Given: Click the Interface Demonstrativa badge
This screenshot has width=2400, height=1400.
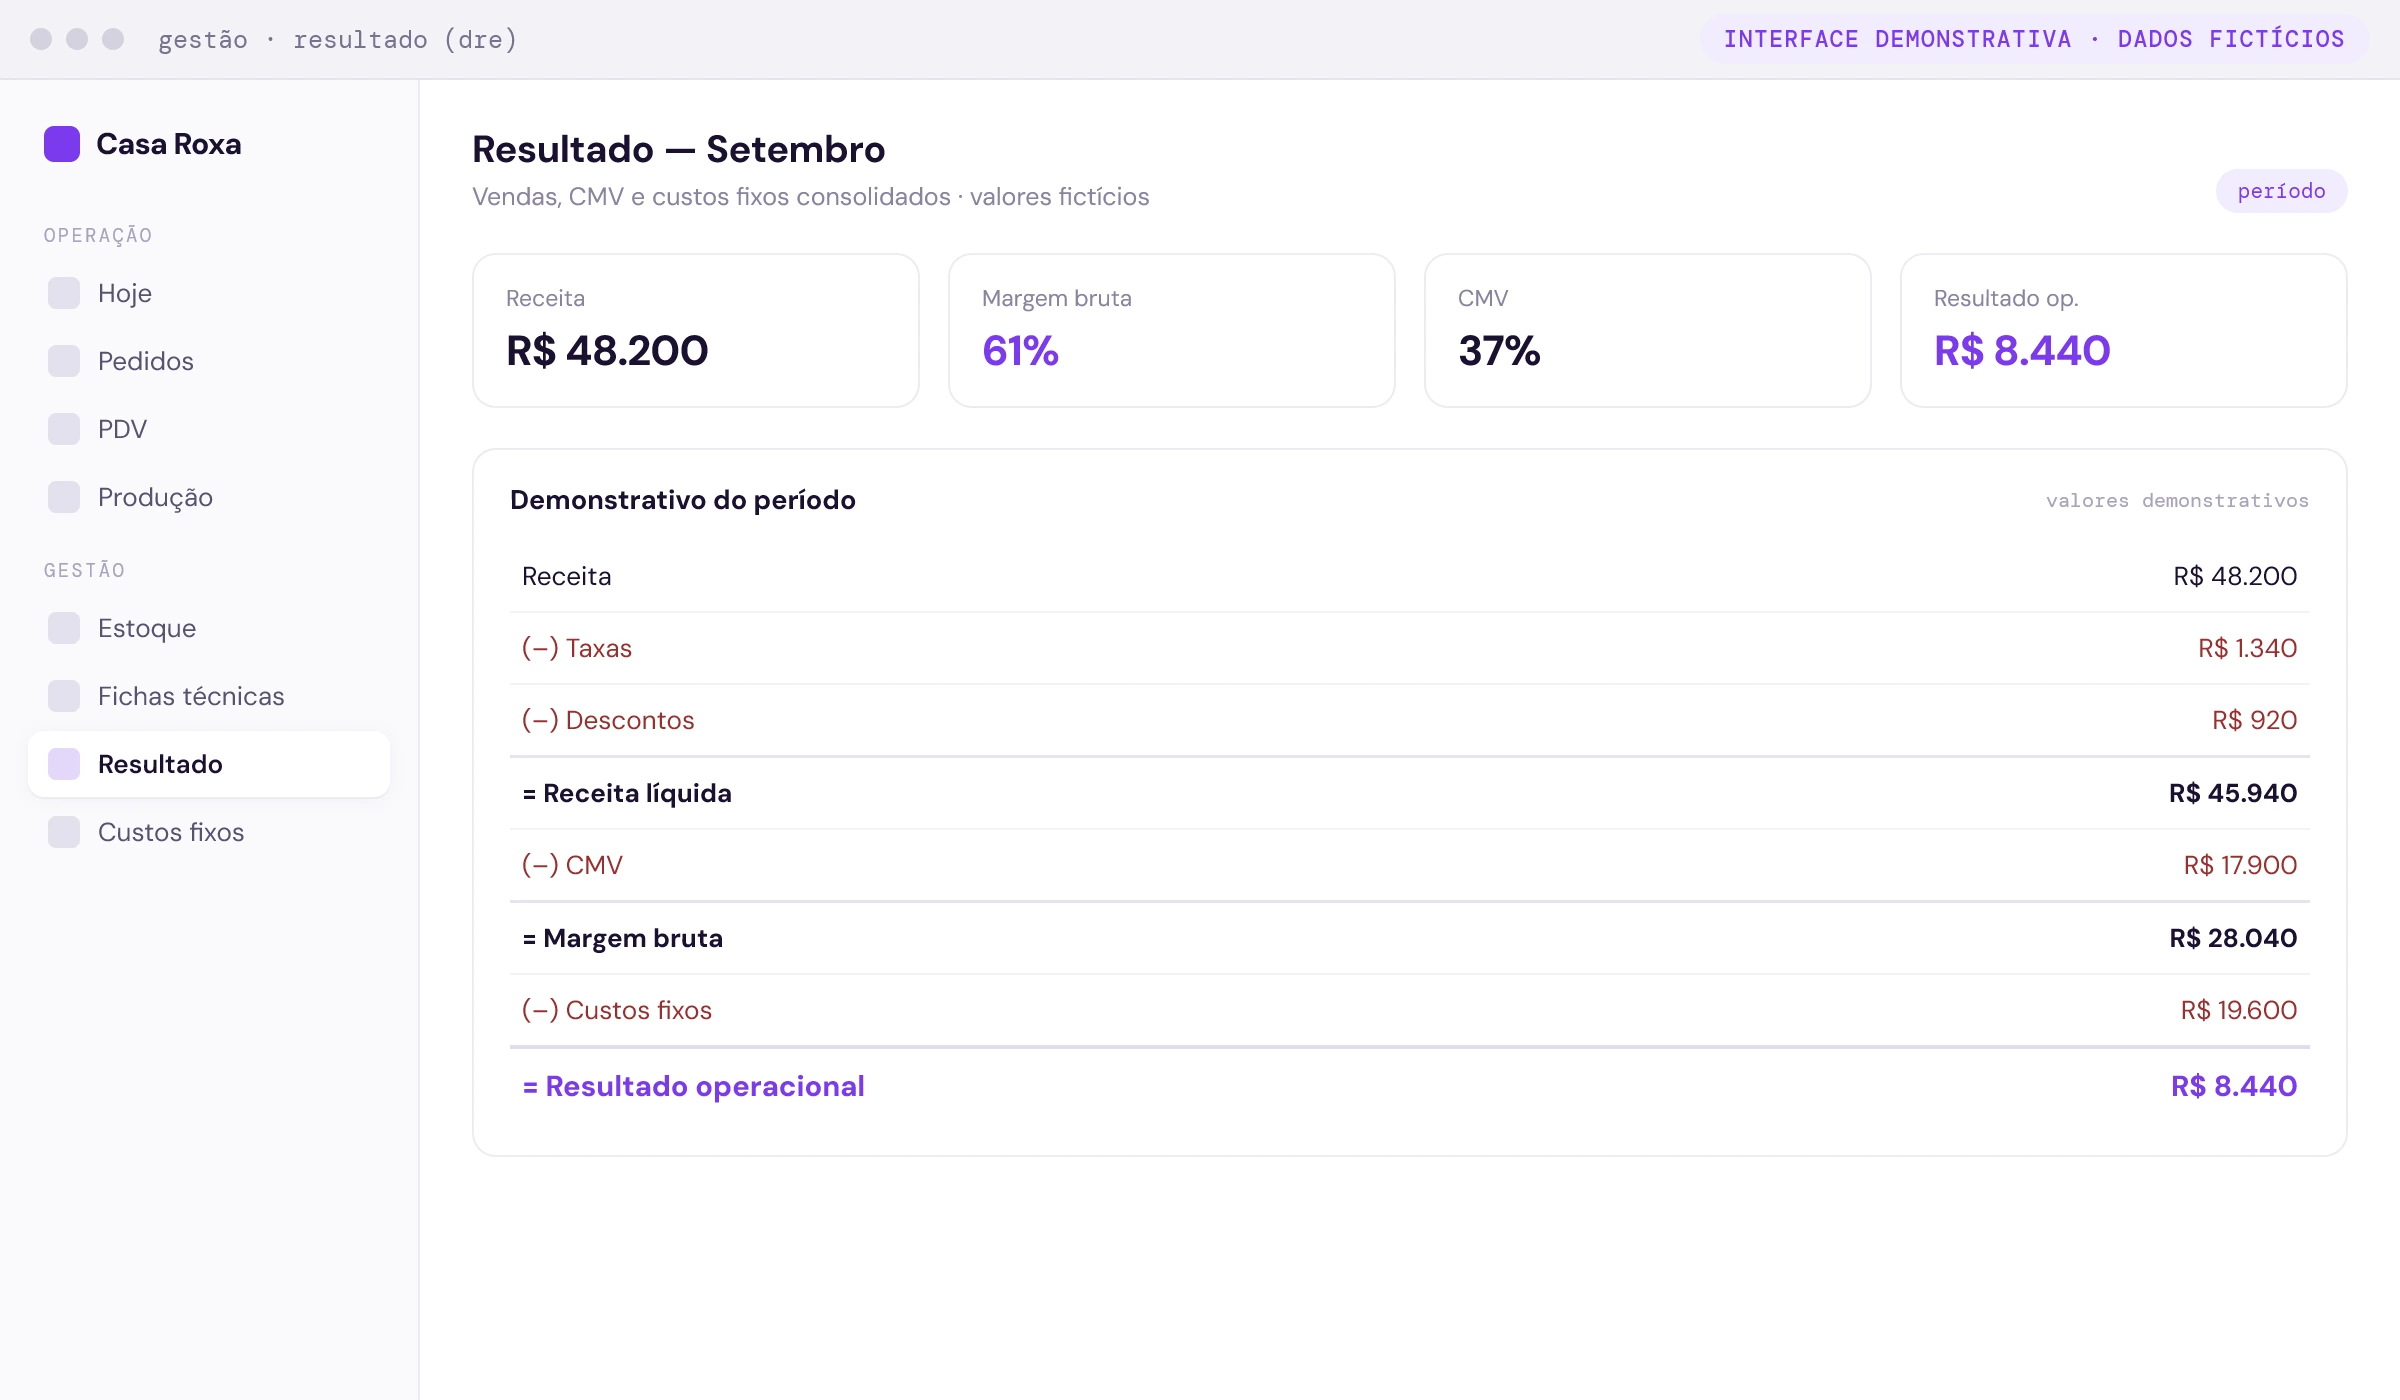Looking at the screenshot, I should click(x=2034, y=39).
